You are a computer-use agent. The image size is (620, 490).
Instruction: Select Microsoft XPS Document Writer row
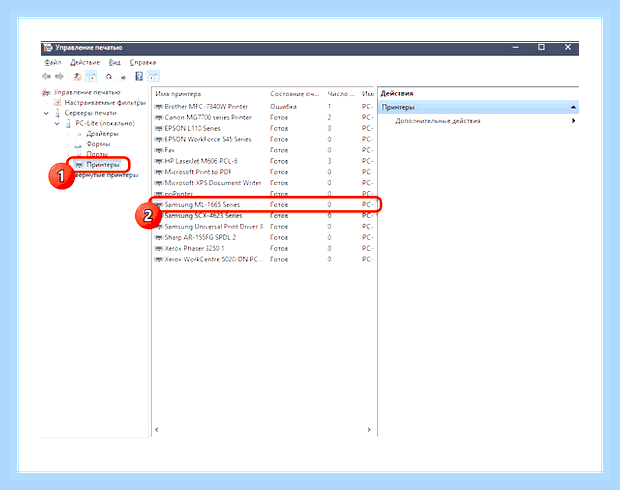[x=263, y=183]
